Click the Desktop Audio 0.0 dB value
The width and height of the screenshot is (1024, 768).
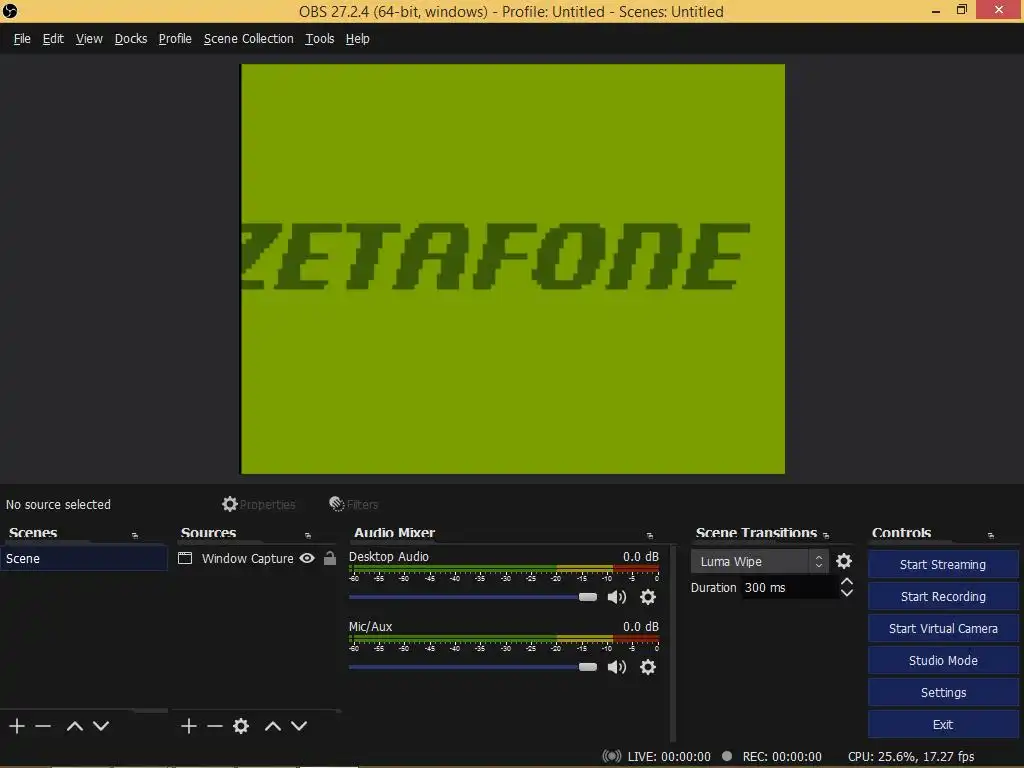640,556
